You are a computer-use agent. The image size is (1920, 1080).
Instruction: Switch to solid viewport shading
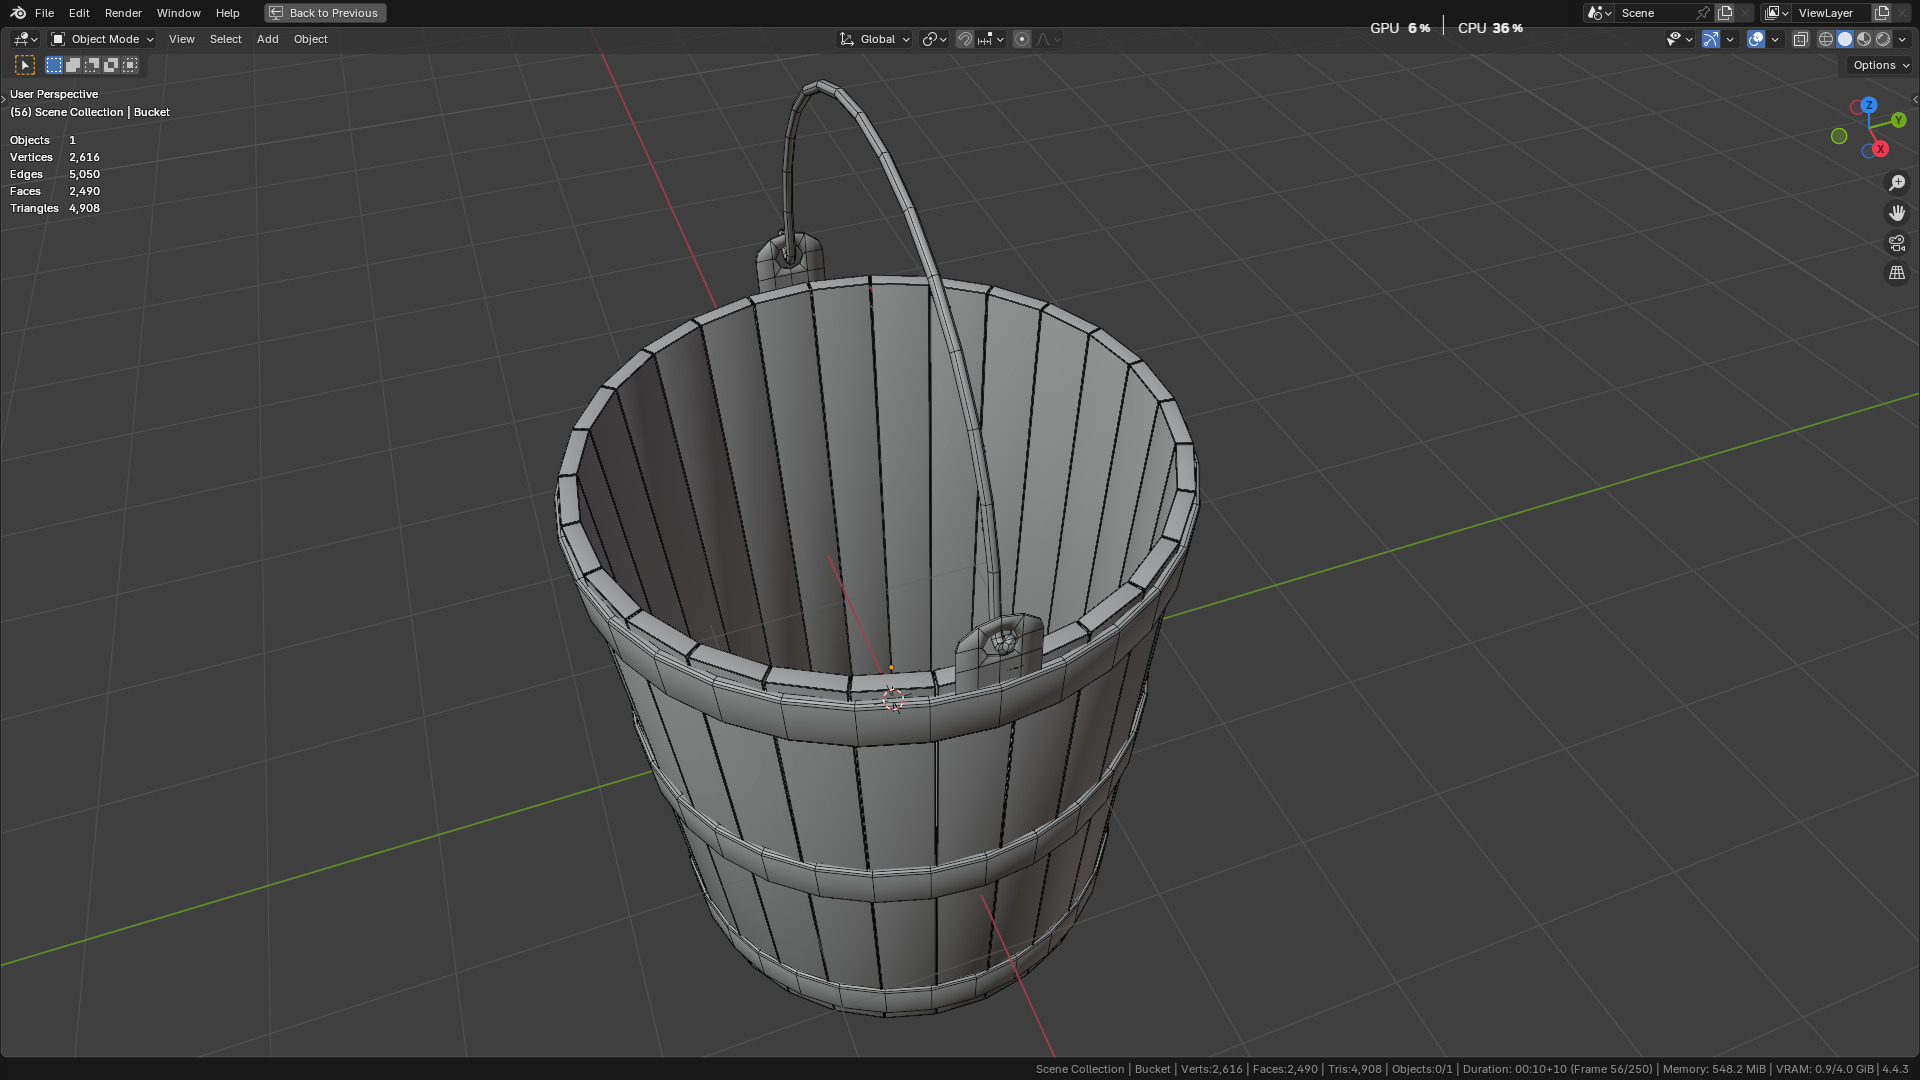coord(1845,39)
